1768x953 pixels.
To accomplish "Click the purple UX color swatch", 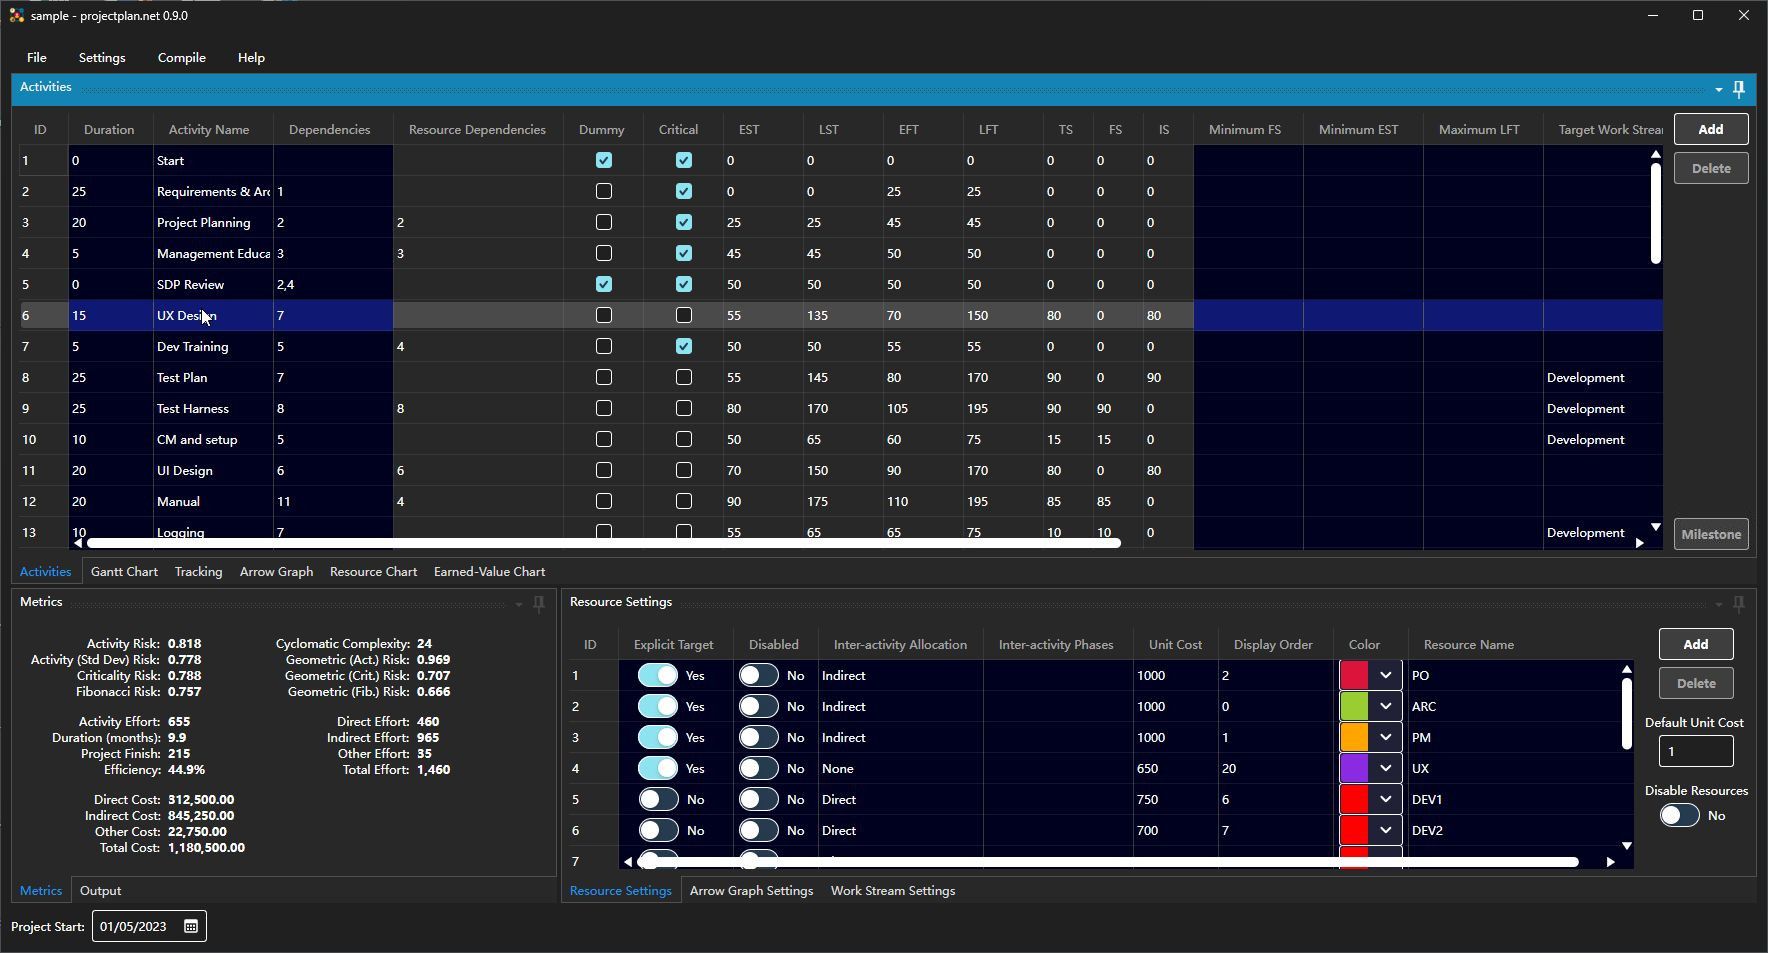I will point(1354,768).
